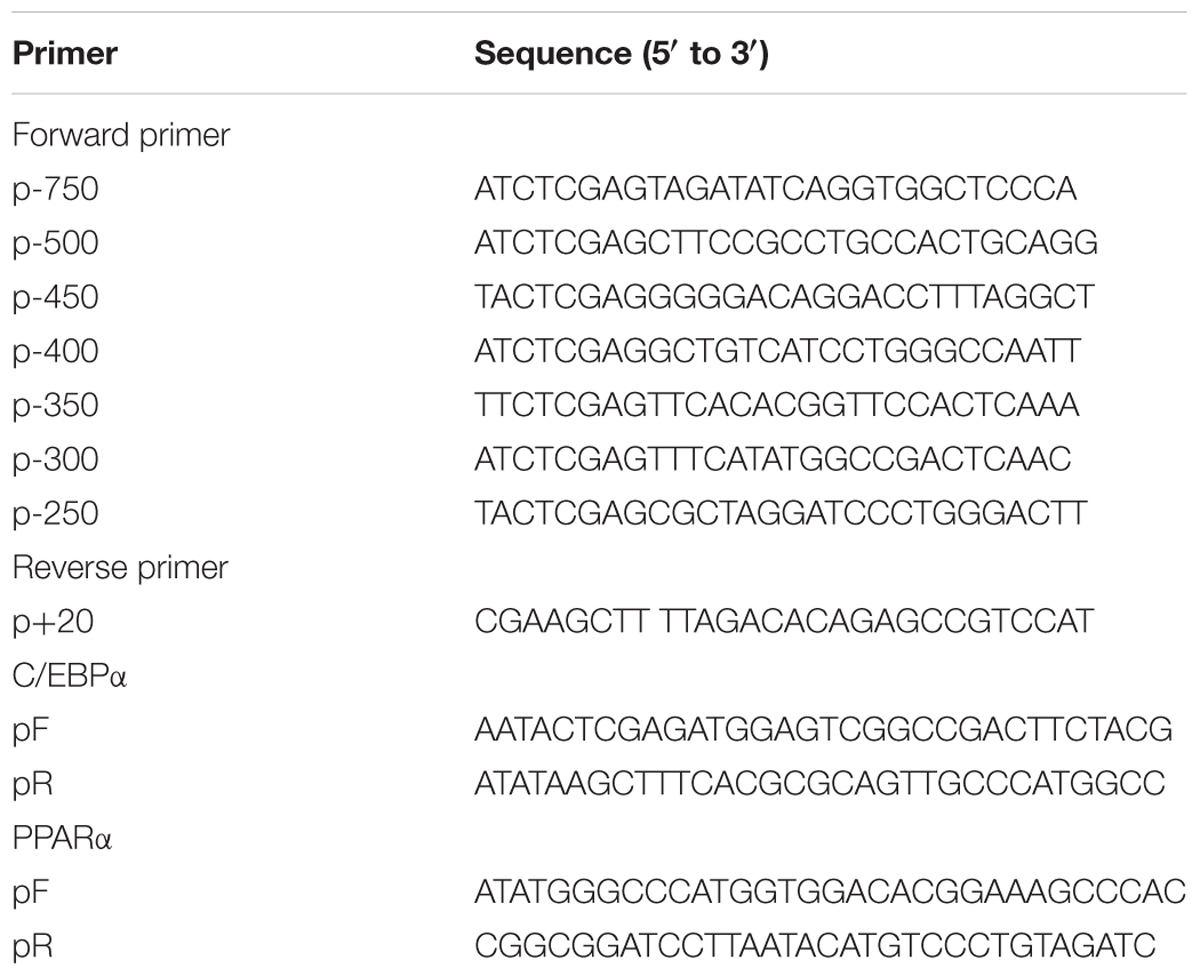This screenshot has height=976, width=1200.
Task: Click the Reverse primer section label
Action: pyautogui.click(x=121, y=567)
